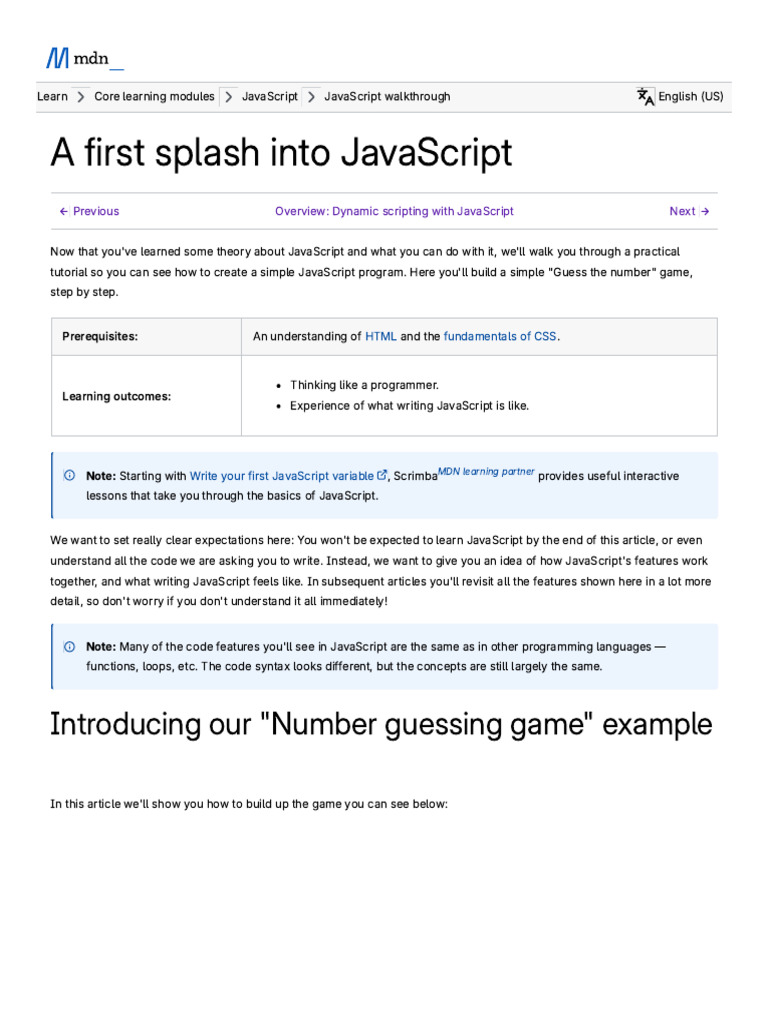Click the MDN learning partner superscript
This screenshot has width=768, height=1024.
pos(486,472)
